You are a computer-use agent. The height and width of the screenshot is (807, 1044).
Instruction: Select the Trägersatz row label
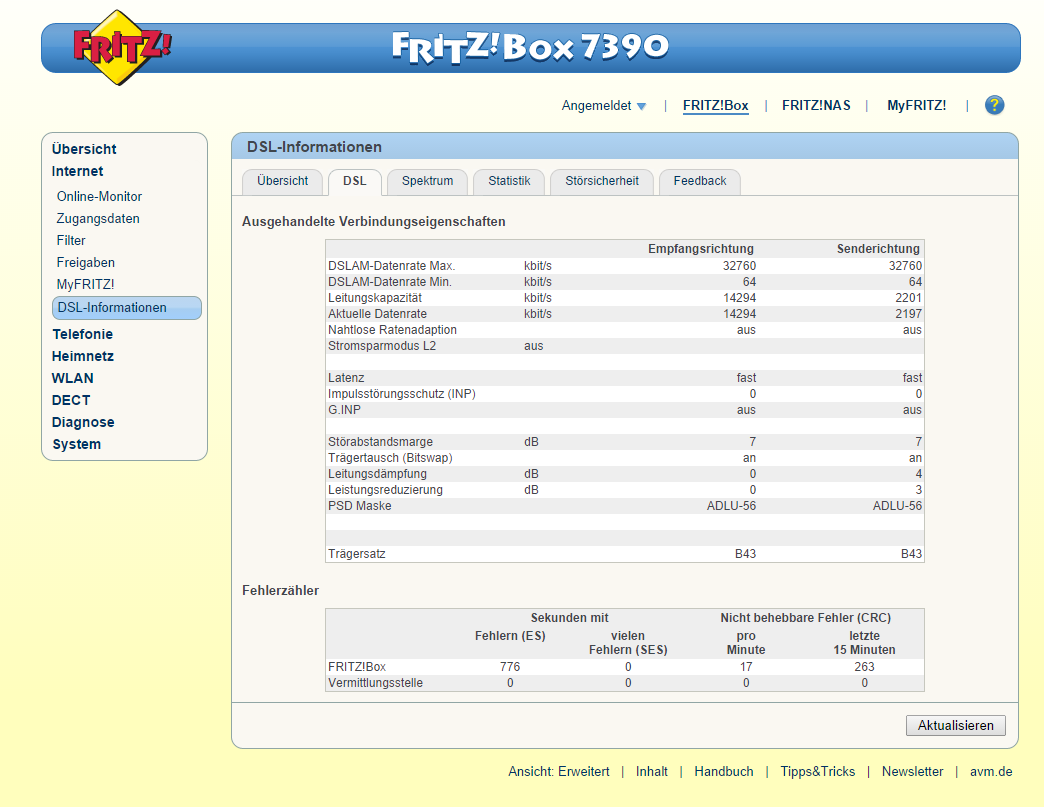[356, 553]
